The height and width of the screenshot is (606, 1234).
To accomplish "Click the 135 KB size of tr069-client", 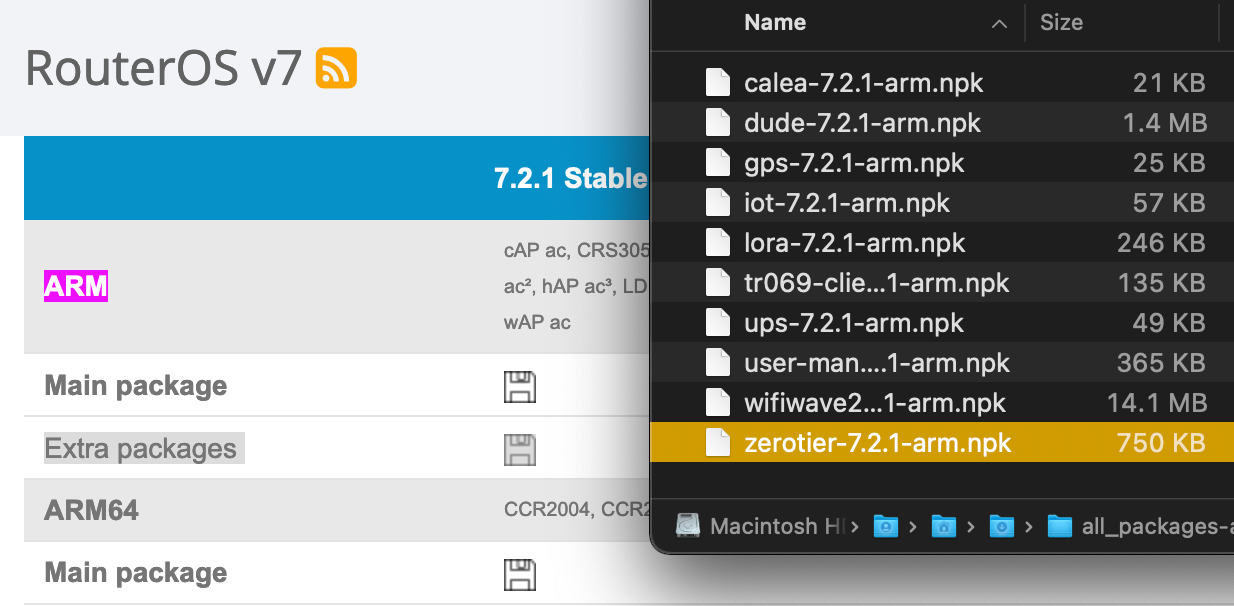I will point(1162,283).
